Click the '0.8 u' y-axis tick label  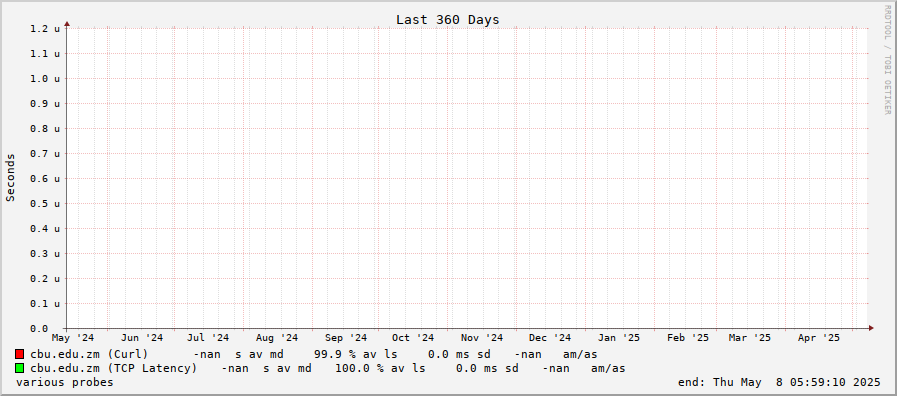pyautogui.click(x=45, y=128)
